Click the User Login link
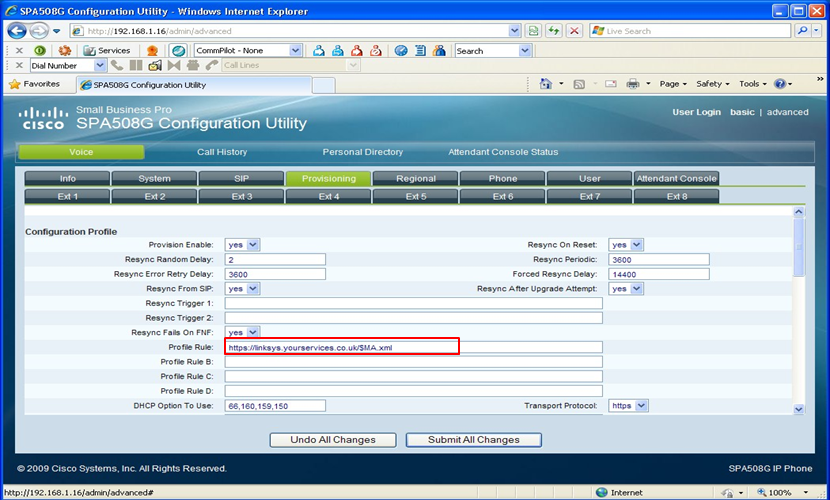 coord(696,112)
